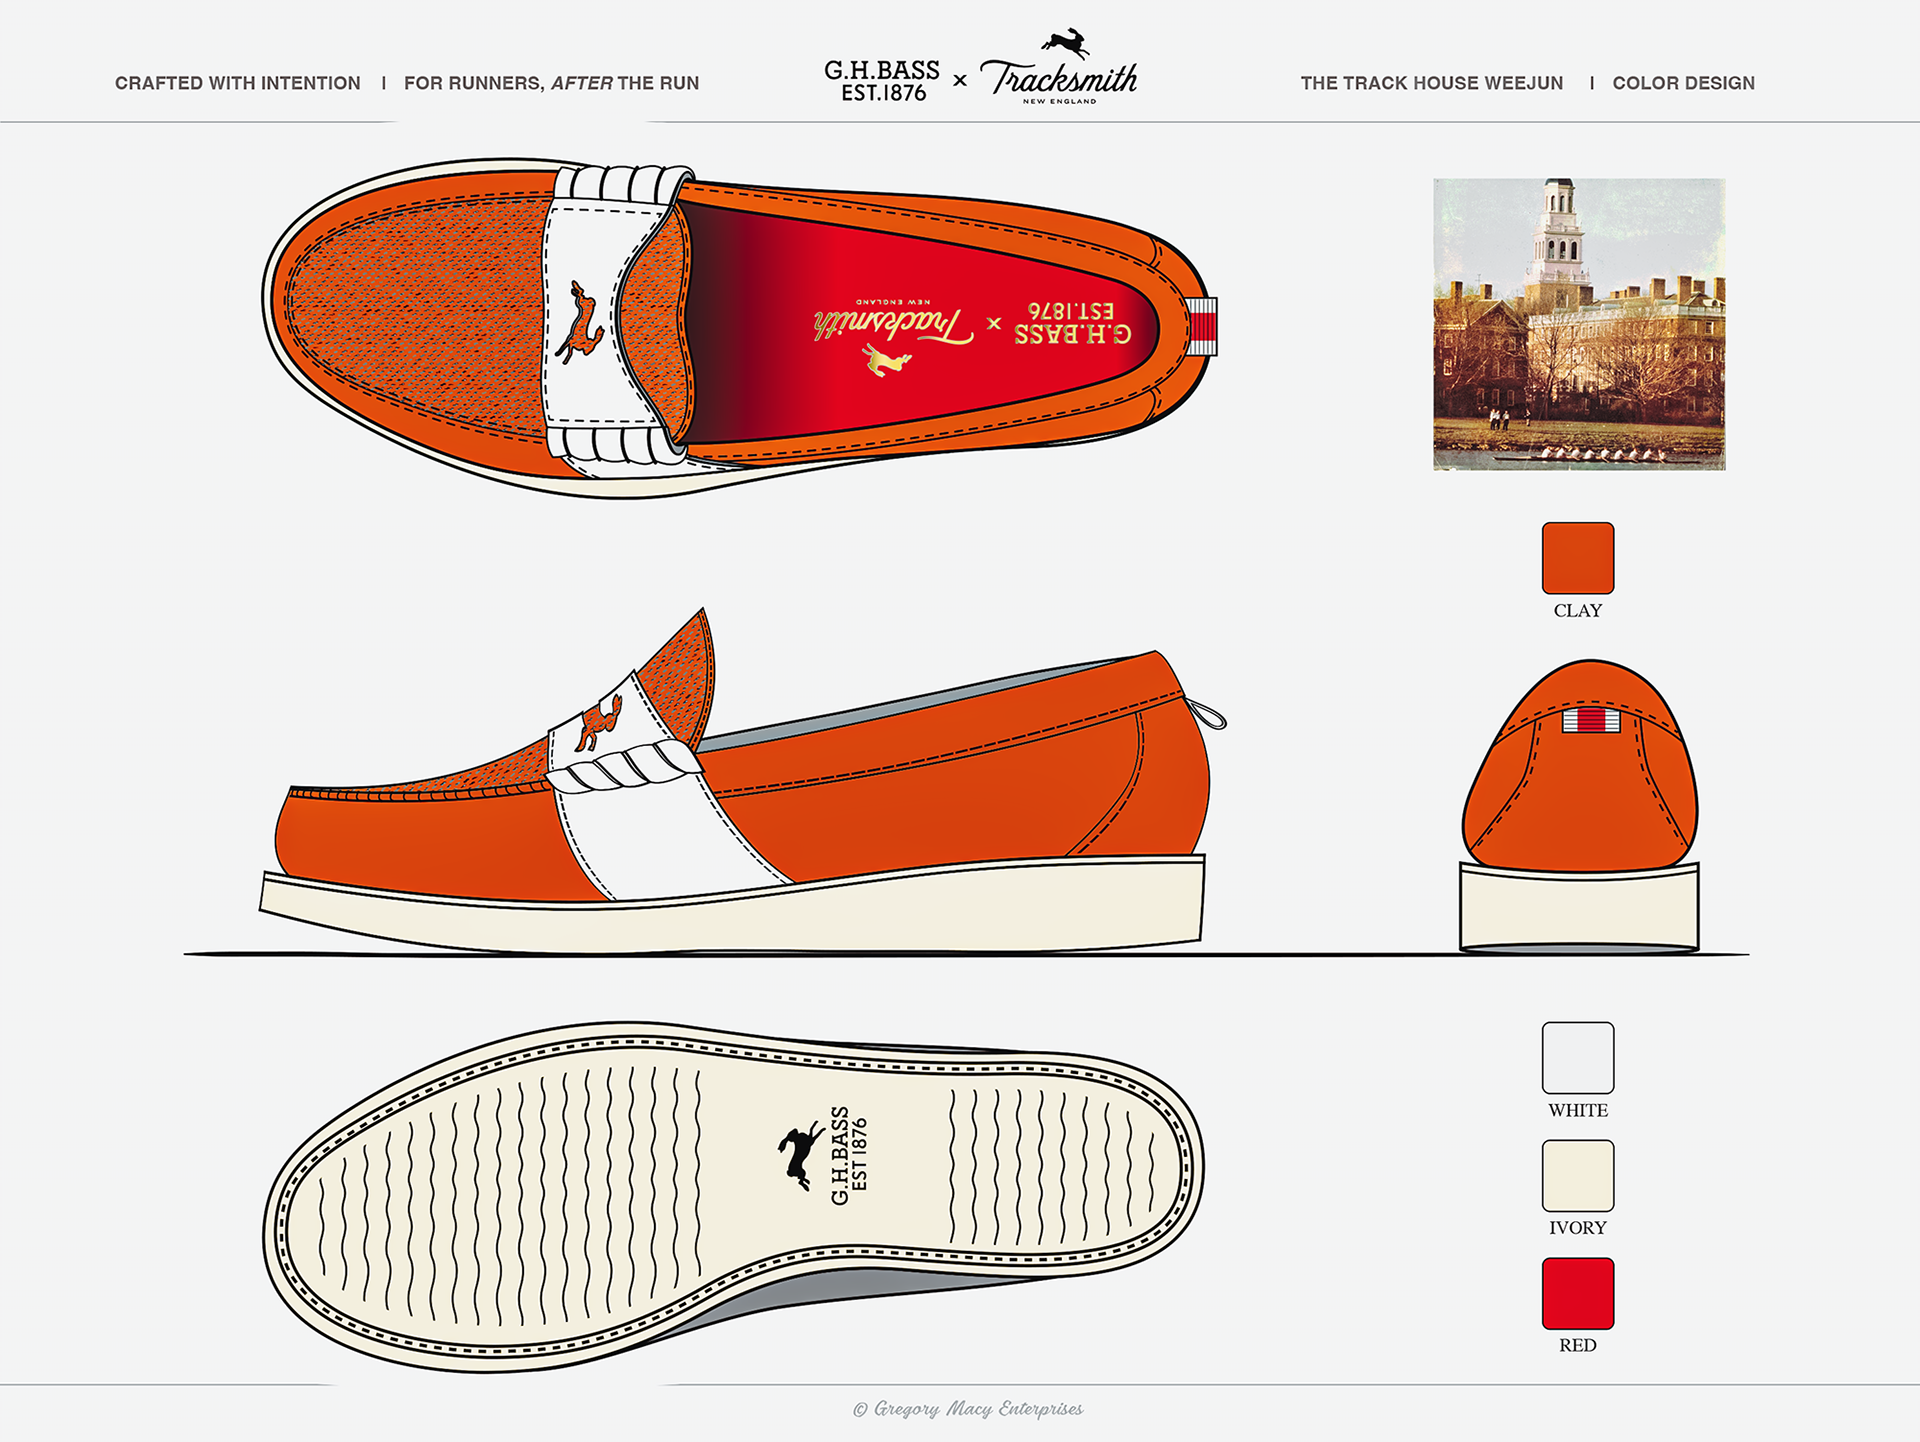
Task: Click CRAFTED WITH INTENTION text
Action: click(x=237, y=83)
